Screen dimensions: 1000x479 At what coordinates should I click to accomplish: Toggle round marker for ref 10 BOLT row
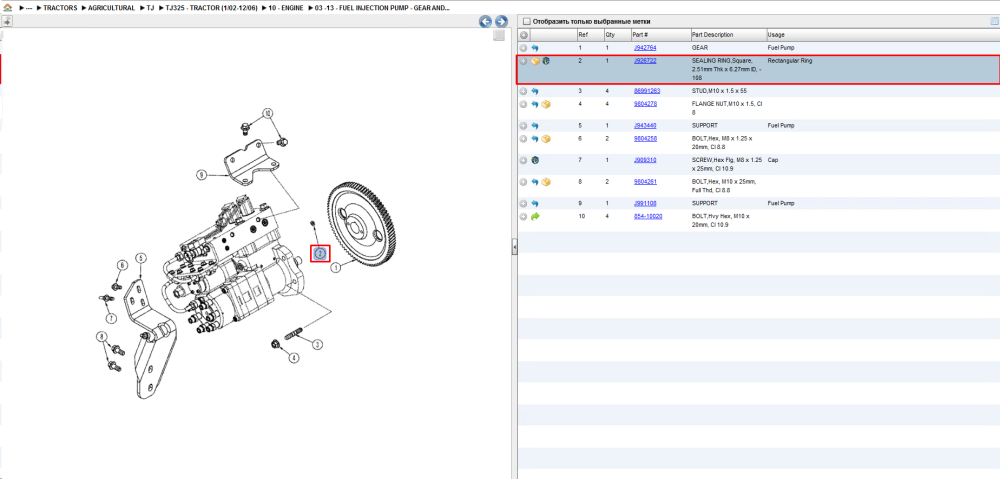(523, 216)
